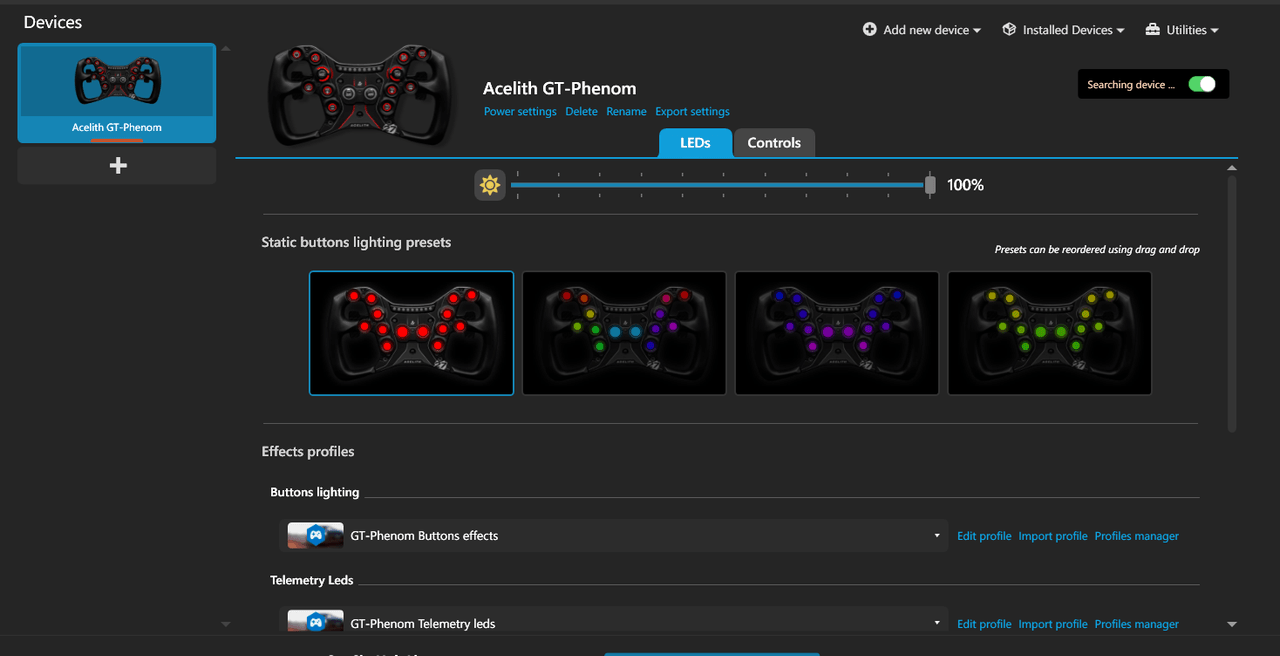Click the Static buttons lighting presets heading
The height and width of the screenshot is (656, 1280).
[356, 242]
